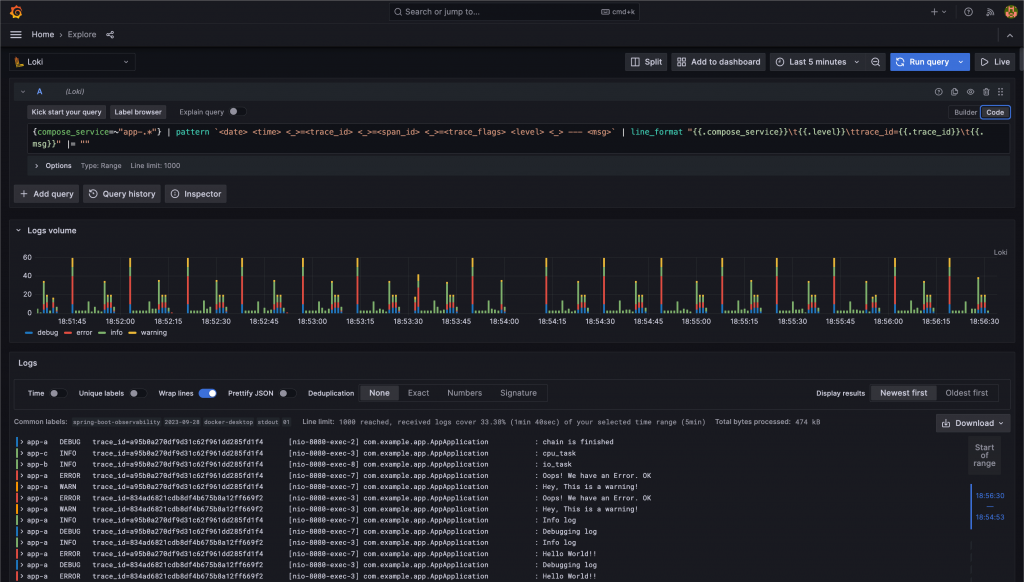Collapse query row A chevron
Viewport: 1024px width, 582px height.
23,92
